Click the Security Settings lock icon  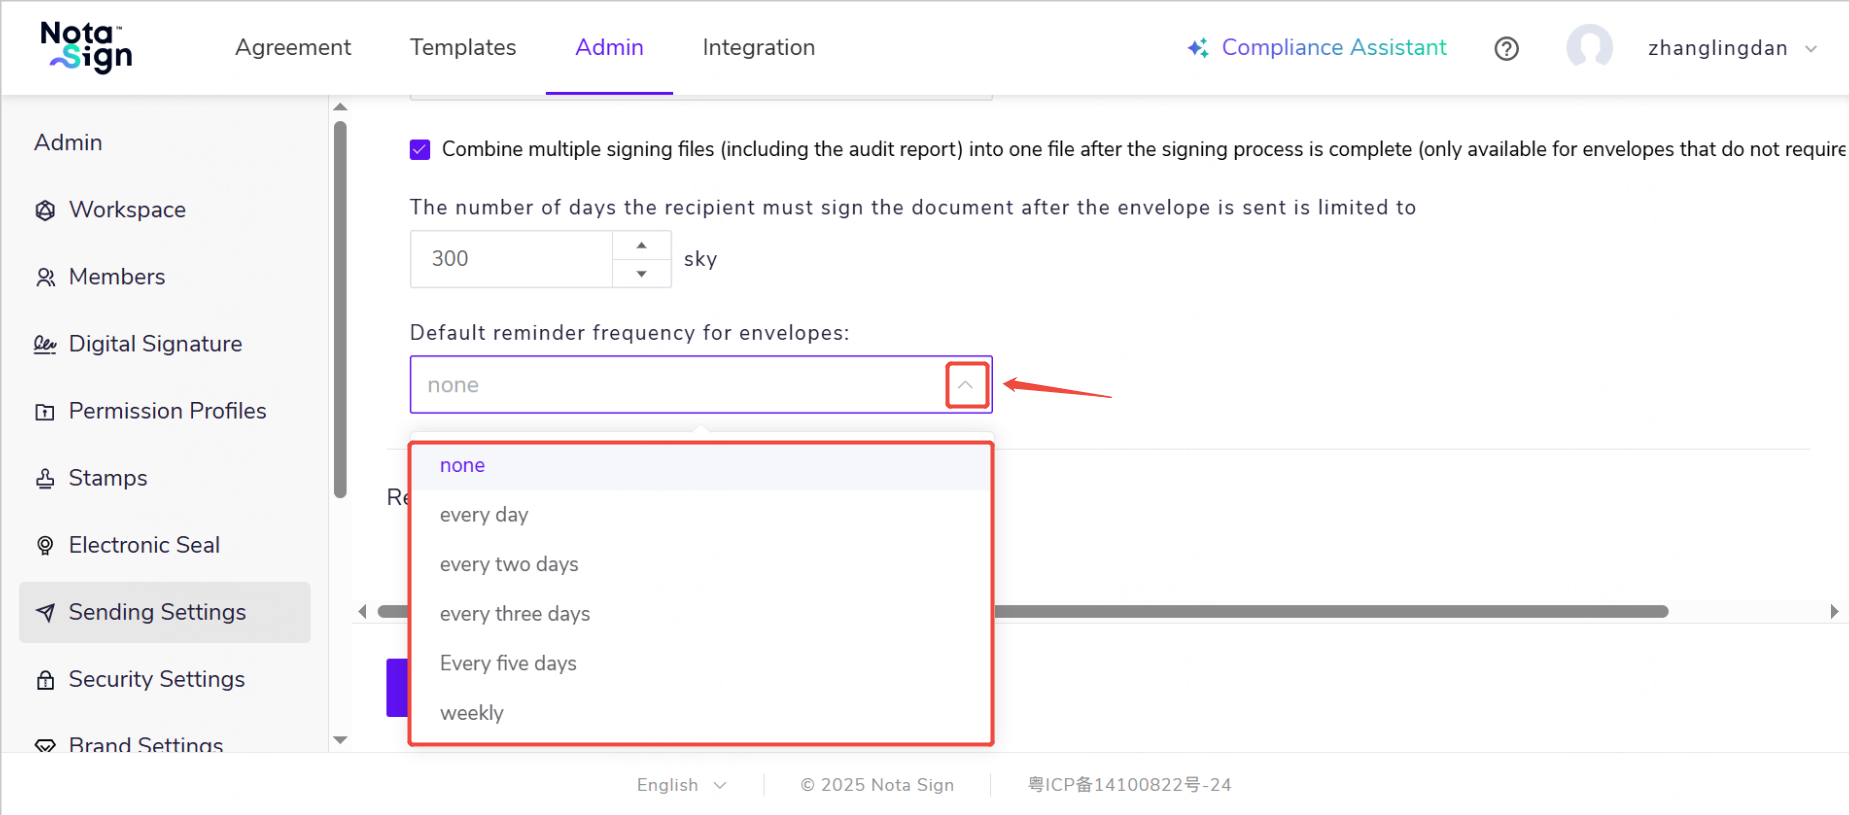click(x=45, y=680)
